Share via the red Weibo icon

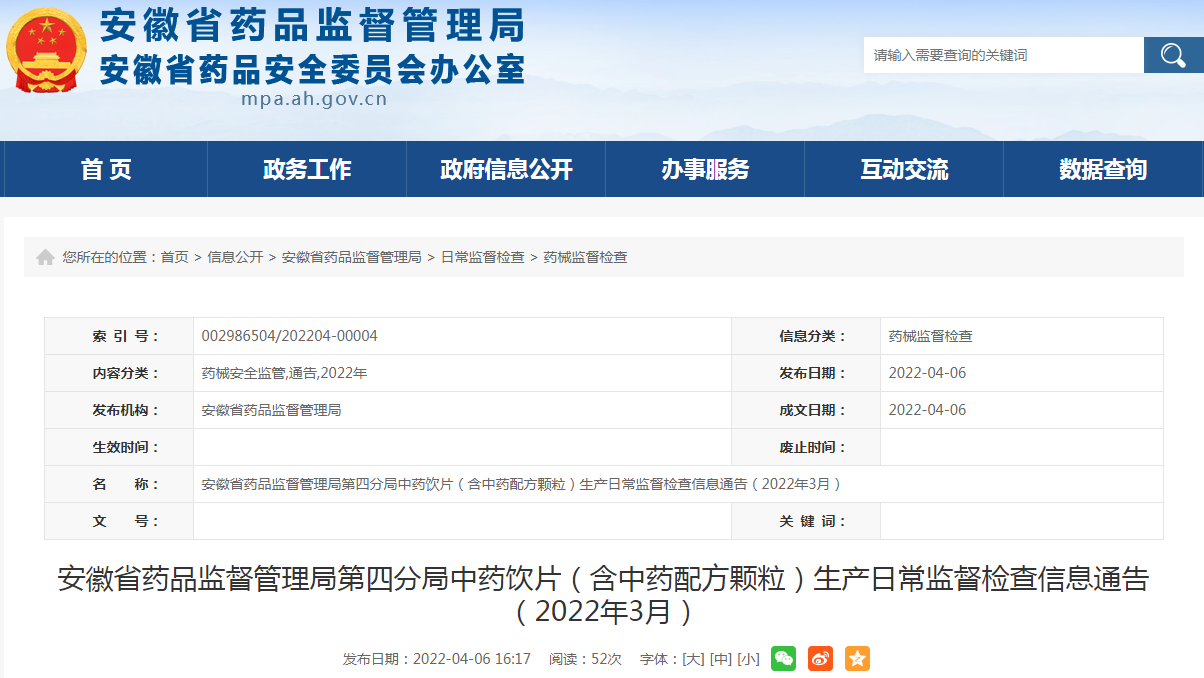pyautogui.click(x=820, y=658)
